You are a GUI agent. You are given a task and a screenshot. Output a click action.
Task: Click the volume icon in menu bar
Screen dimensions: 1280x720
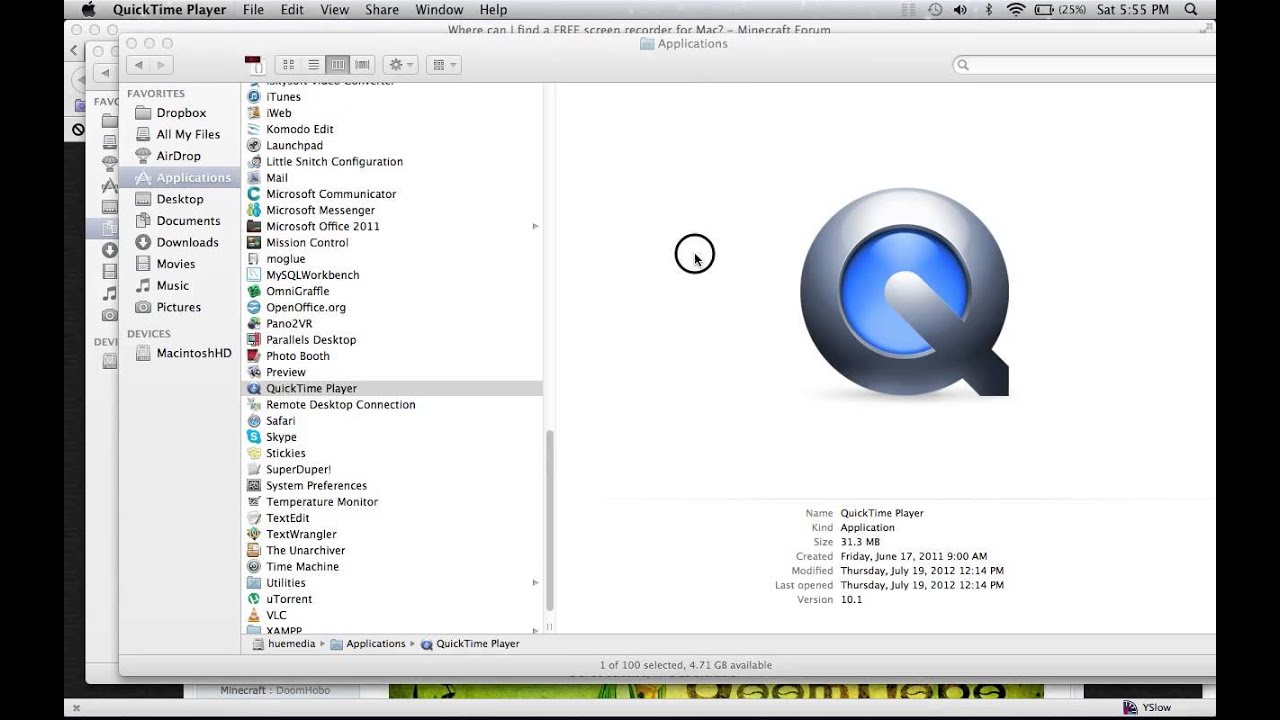click(960, 9)
